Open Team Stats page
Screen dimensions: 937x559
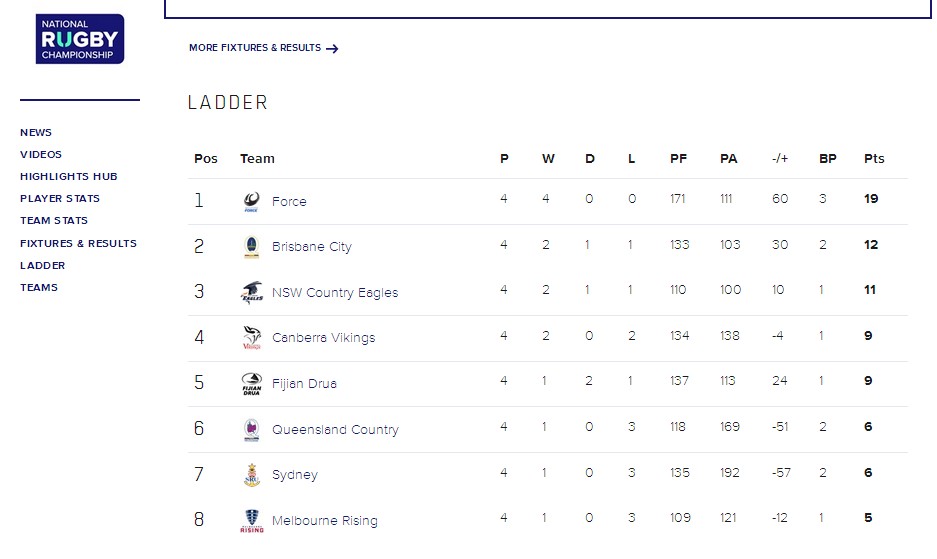pyautogui.click(x=54, y=220)
